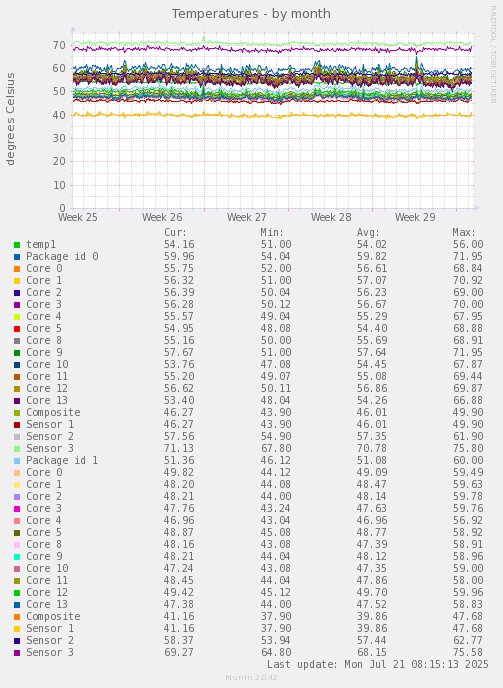
Task: Click the Core 0 current value 49.82
Action: click(x=179, y=473)
